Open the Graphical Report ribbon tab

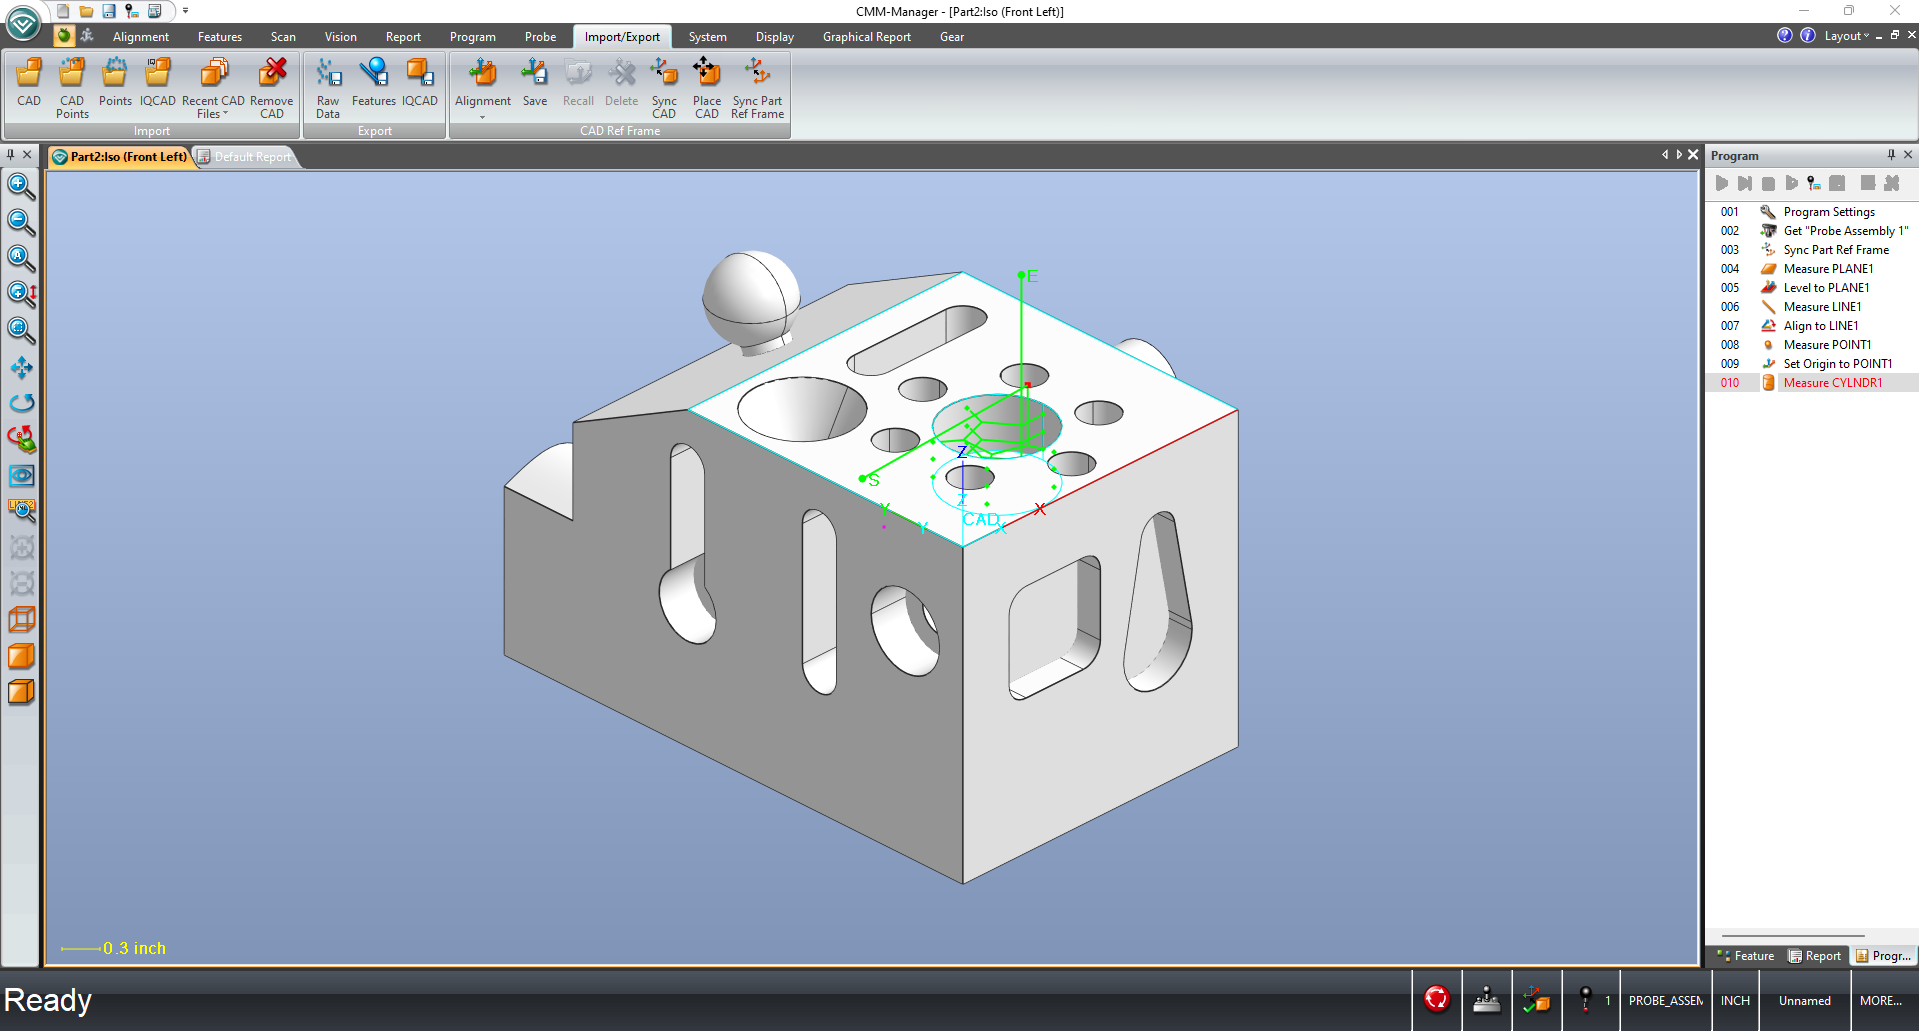pos(866,37)
